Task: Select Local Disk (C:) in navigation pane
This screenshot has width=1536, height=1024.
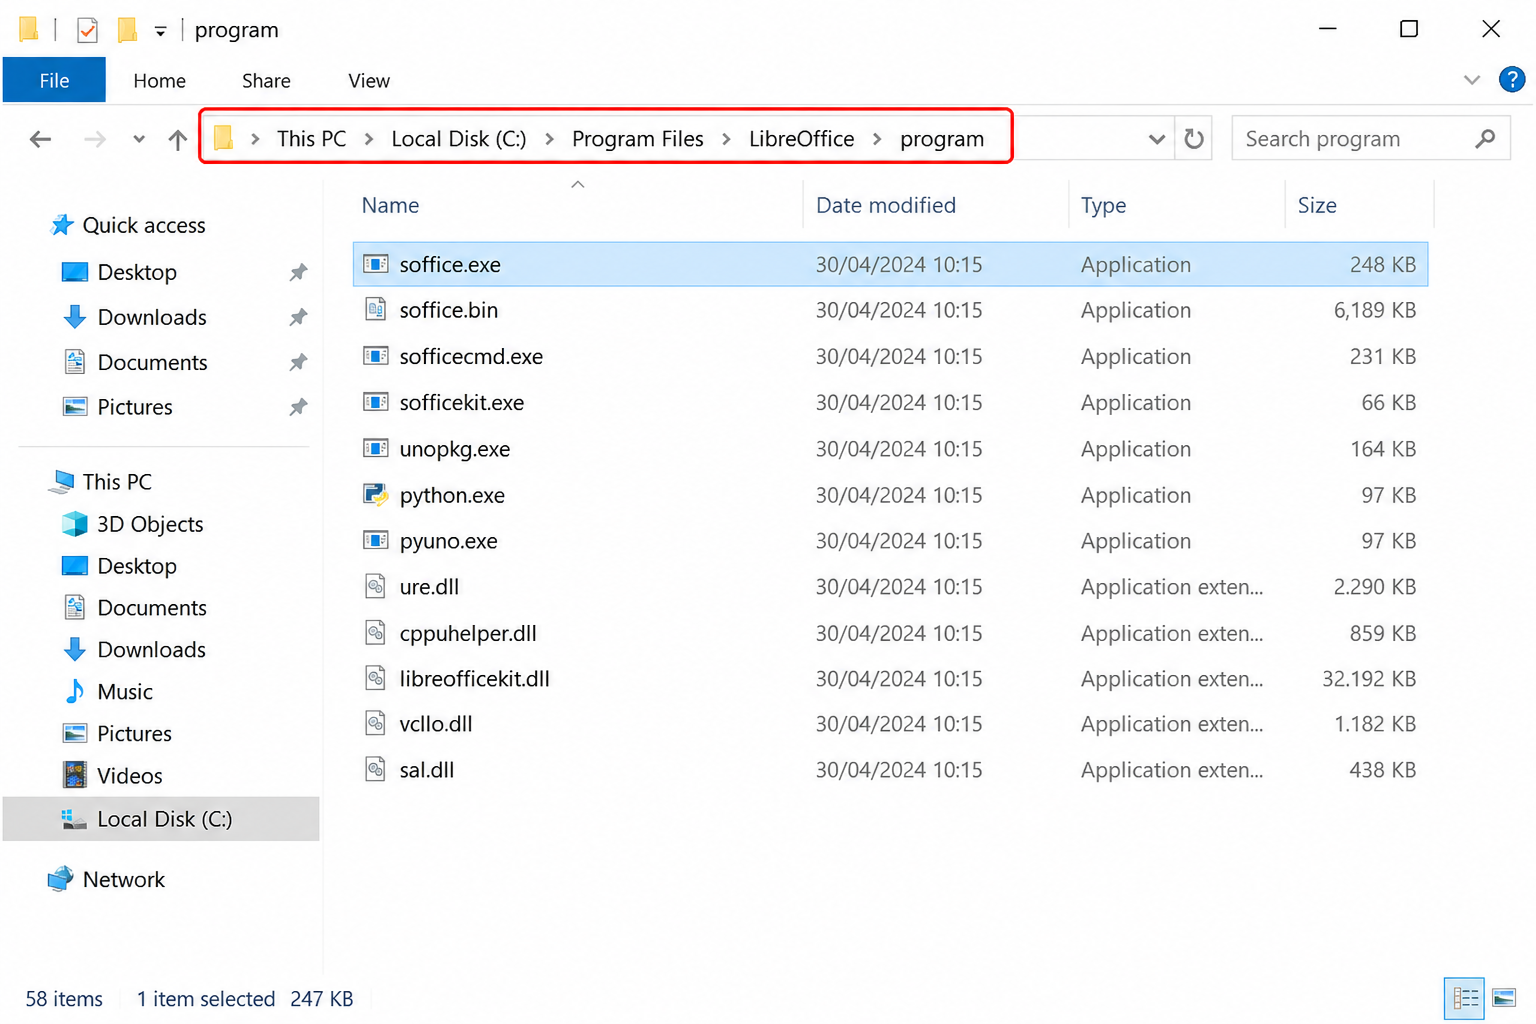Action: click(x=161, y=819)
